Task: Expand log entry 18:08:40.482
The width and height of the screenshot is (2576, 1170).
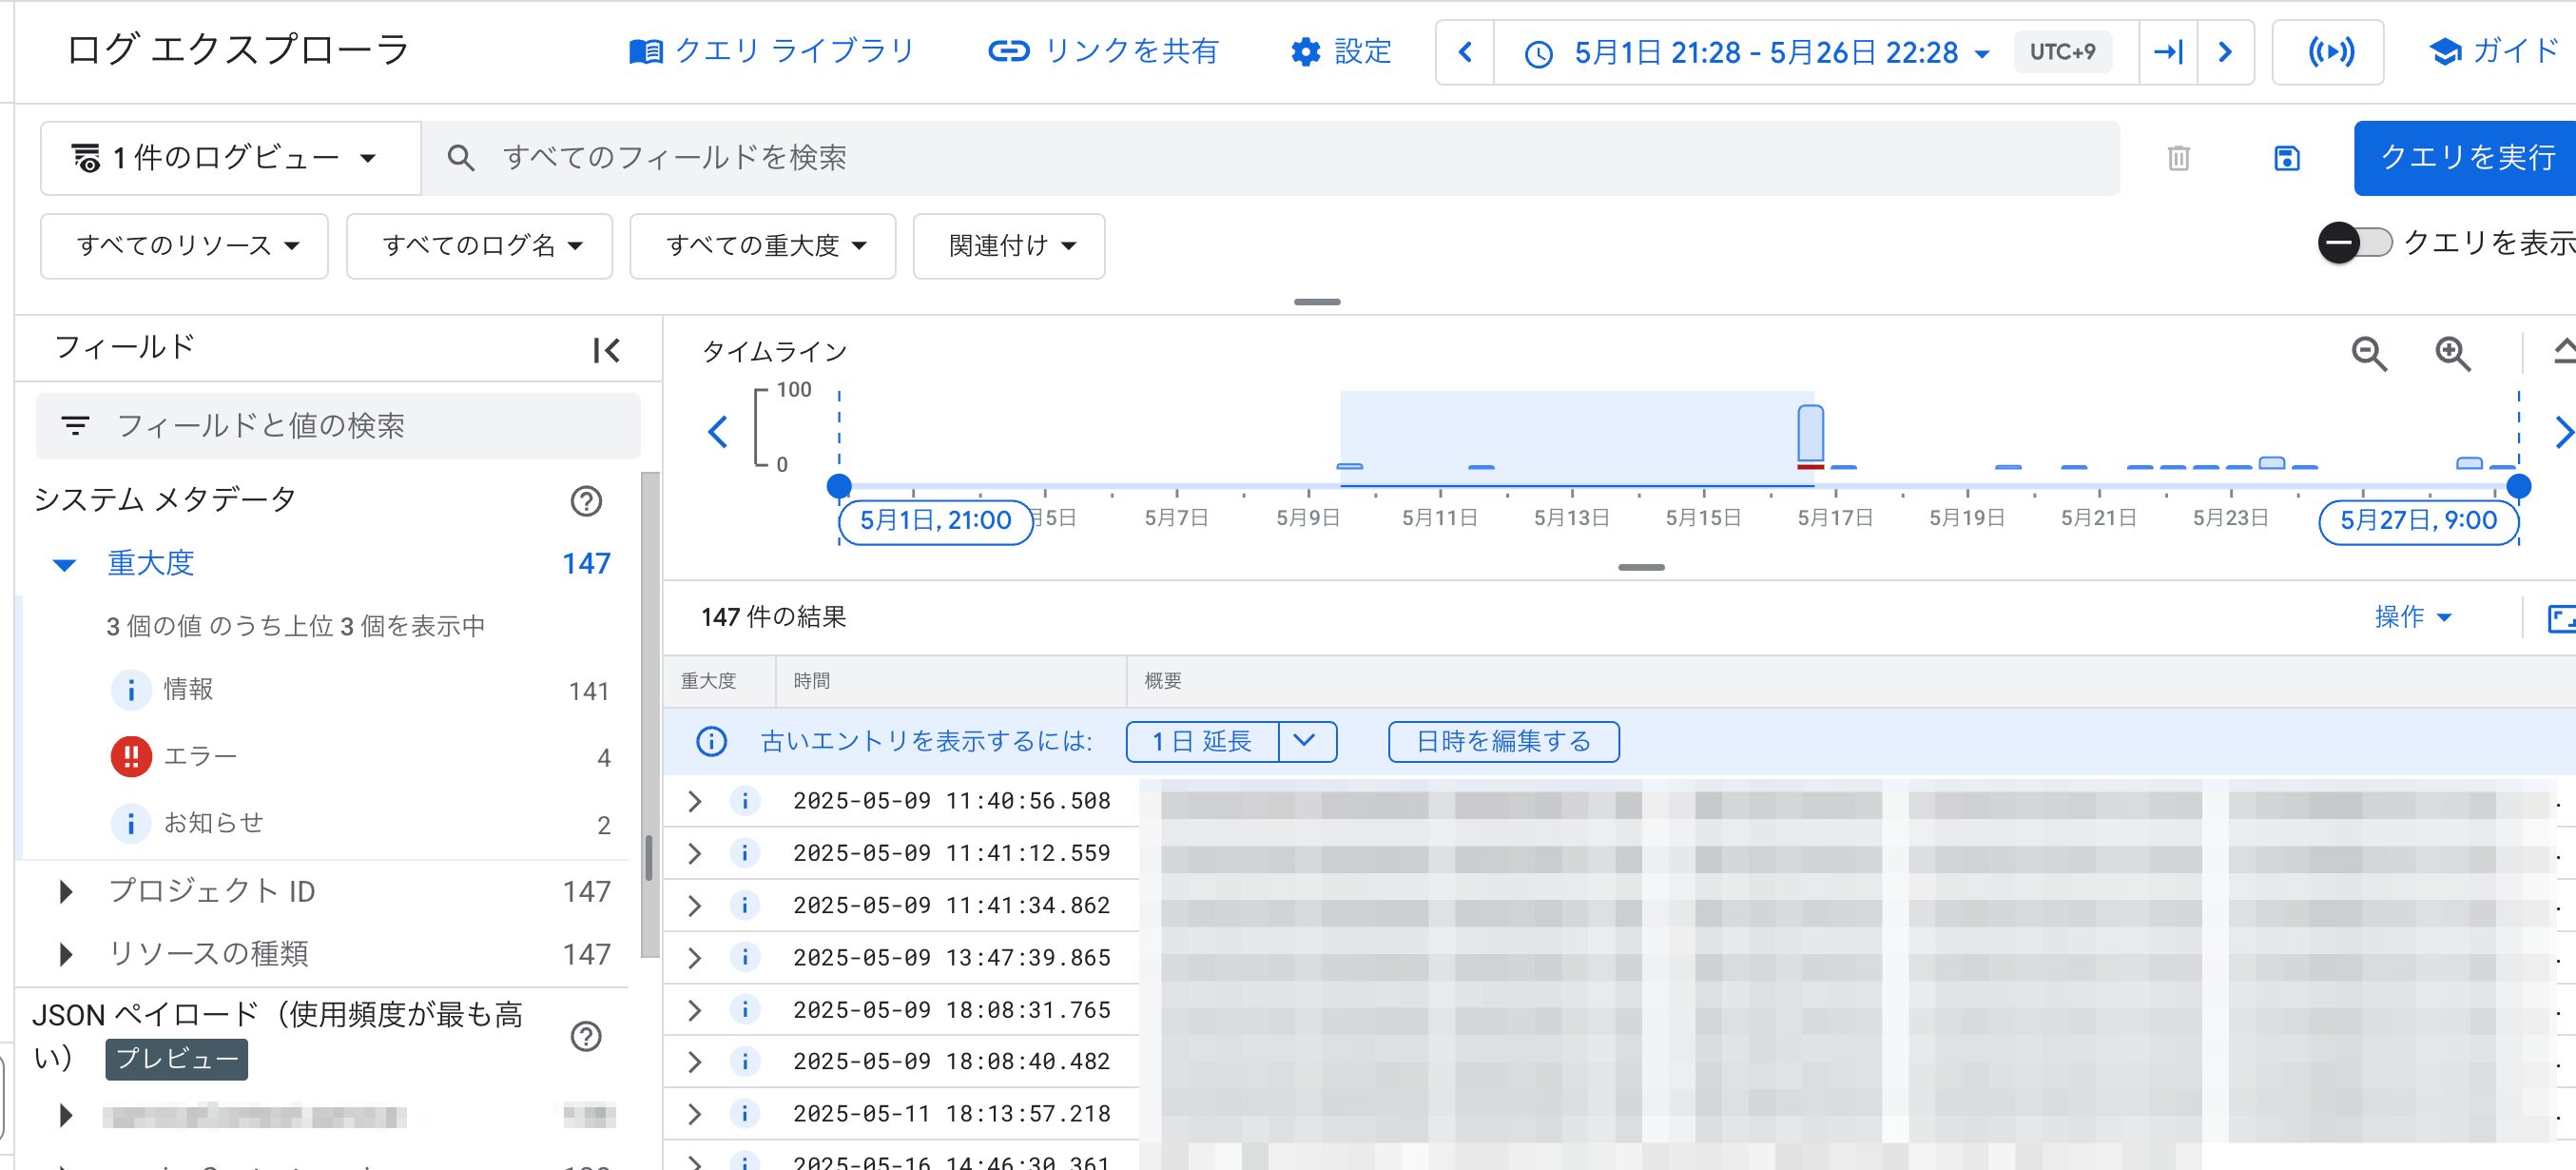Action: coord(695,1062)
